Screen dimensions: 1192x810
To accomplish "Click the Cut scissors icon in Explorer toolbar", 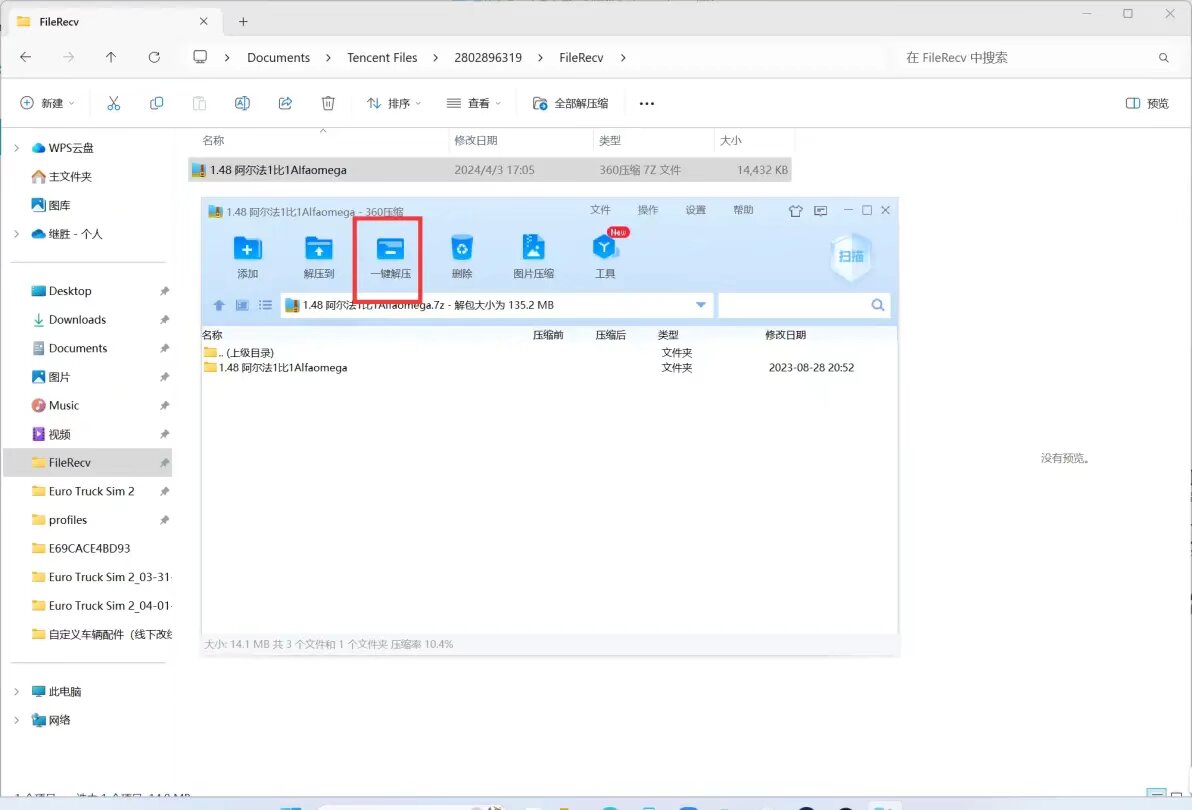I will [113, 103].
